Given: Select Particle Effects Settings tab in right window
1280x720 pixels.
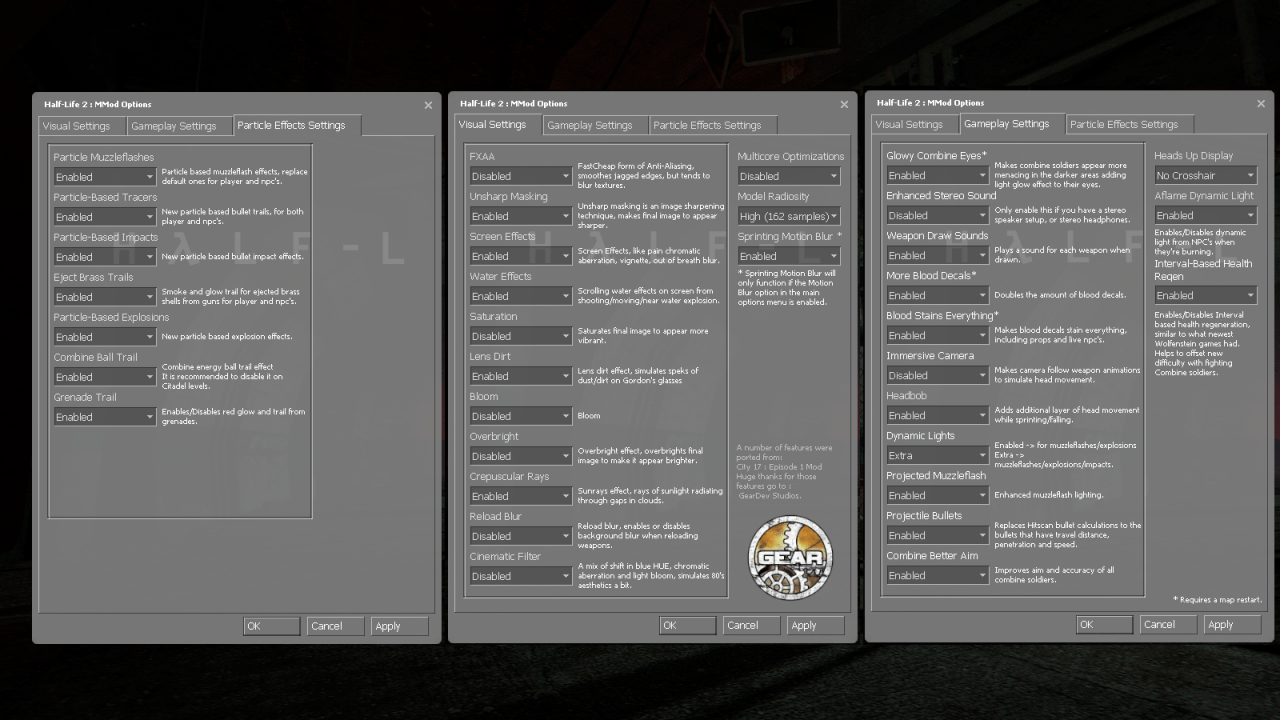Looking at the screenshot, I should (x=1123, y=125).
